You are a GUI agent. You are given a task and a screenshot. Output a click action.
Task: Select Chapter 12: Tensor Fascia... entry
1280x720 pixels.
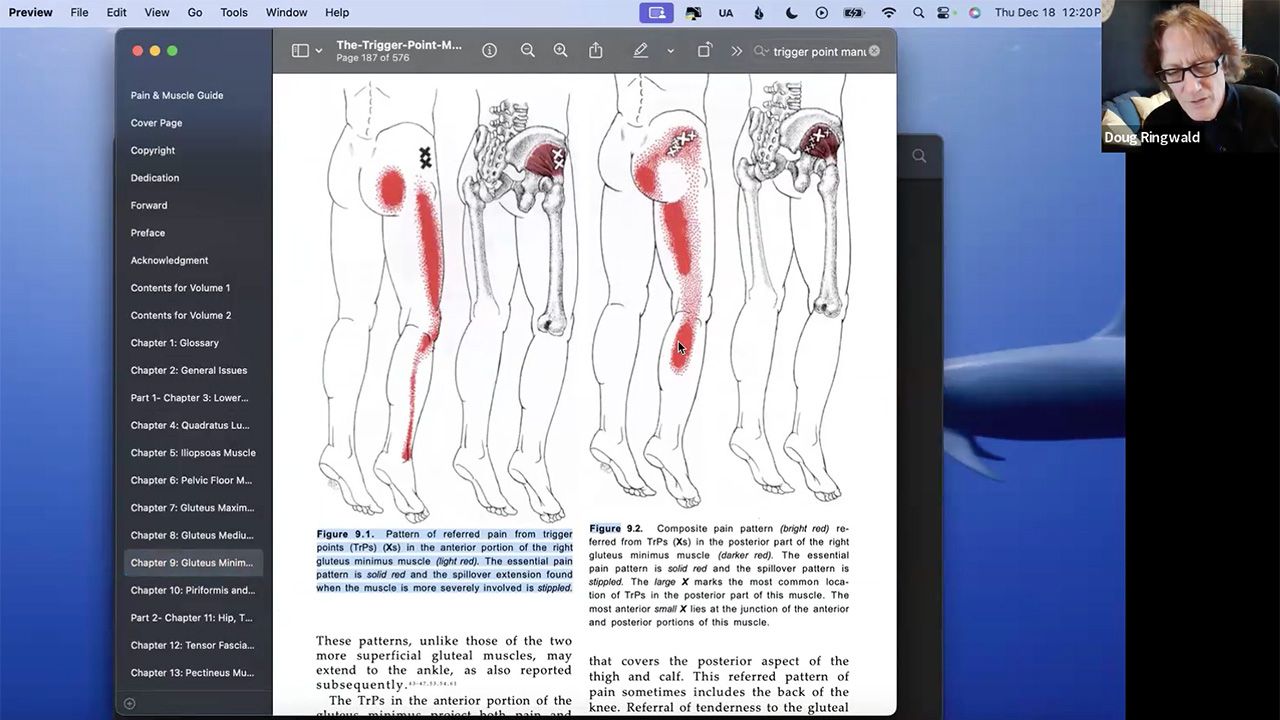tap(193, 645)
